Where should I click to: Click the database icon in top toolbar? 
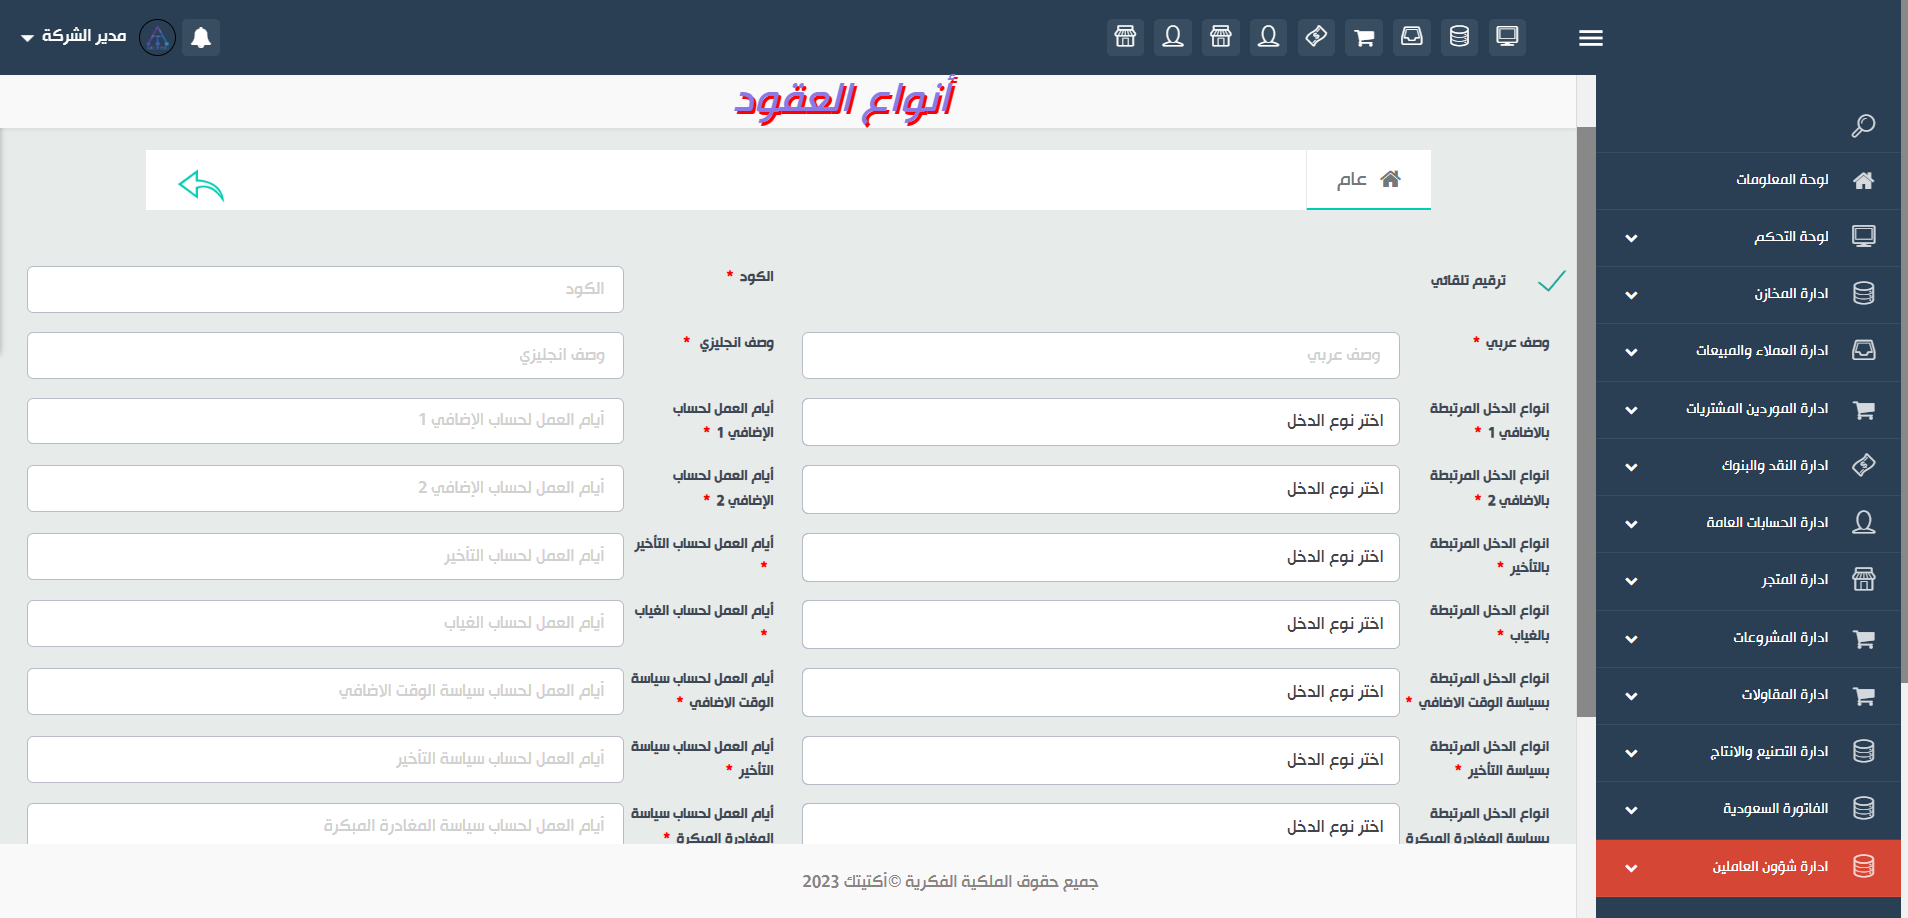coord(1459,37)
